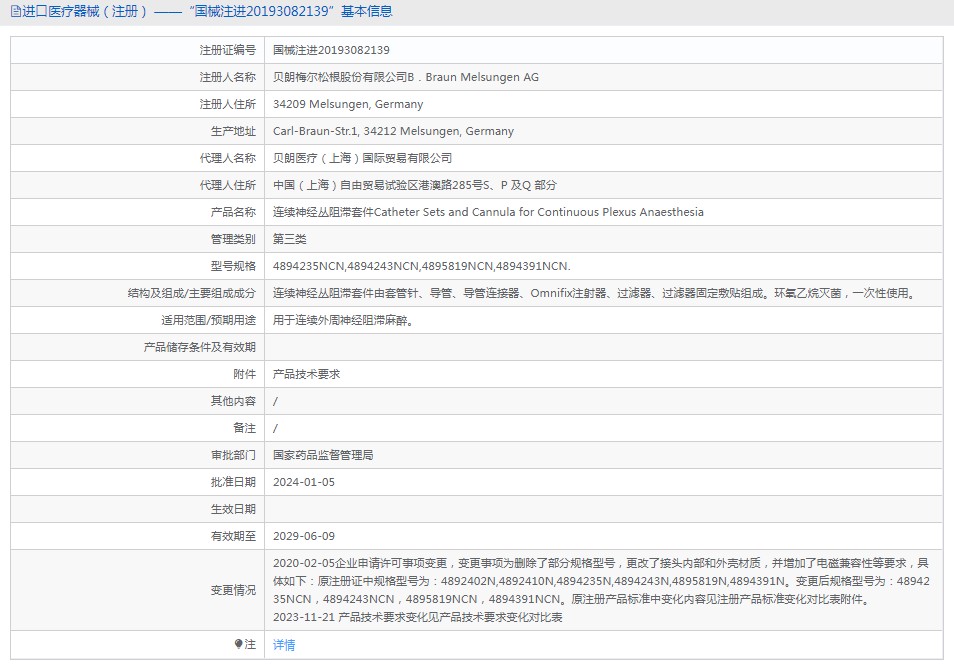Click the bullet icon beside 注

pyautogui.click(x=238, y=644)
